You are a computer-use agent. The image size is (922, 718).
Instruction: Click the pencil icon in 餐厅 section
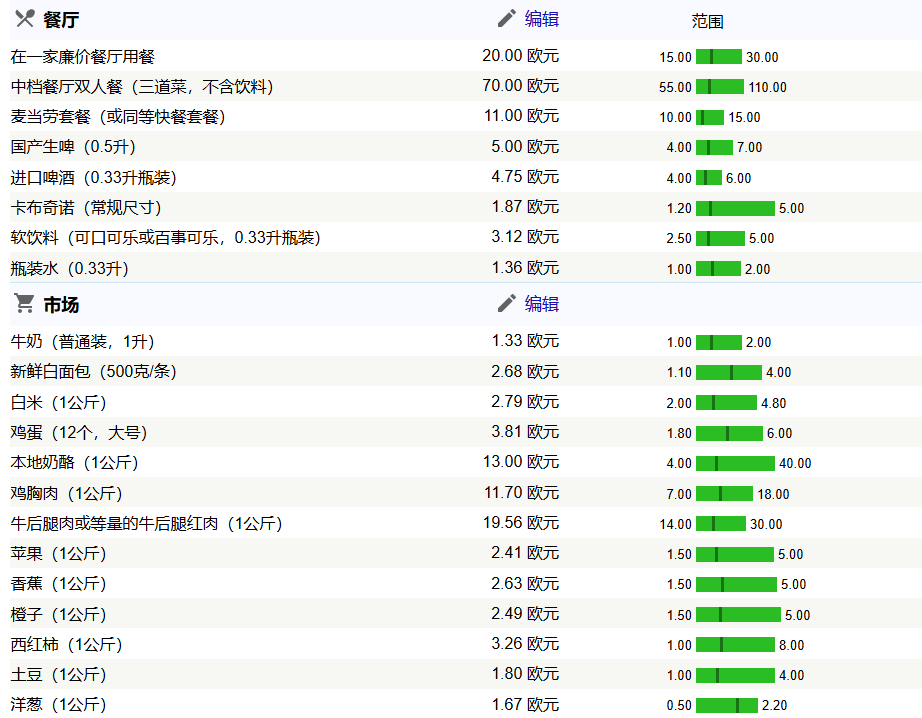tap(507, 19)
